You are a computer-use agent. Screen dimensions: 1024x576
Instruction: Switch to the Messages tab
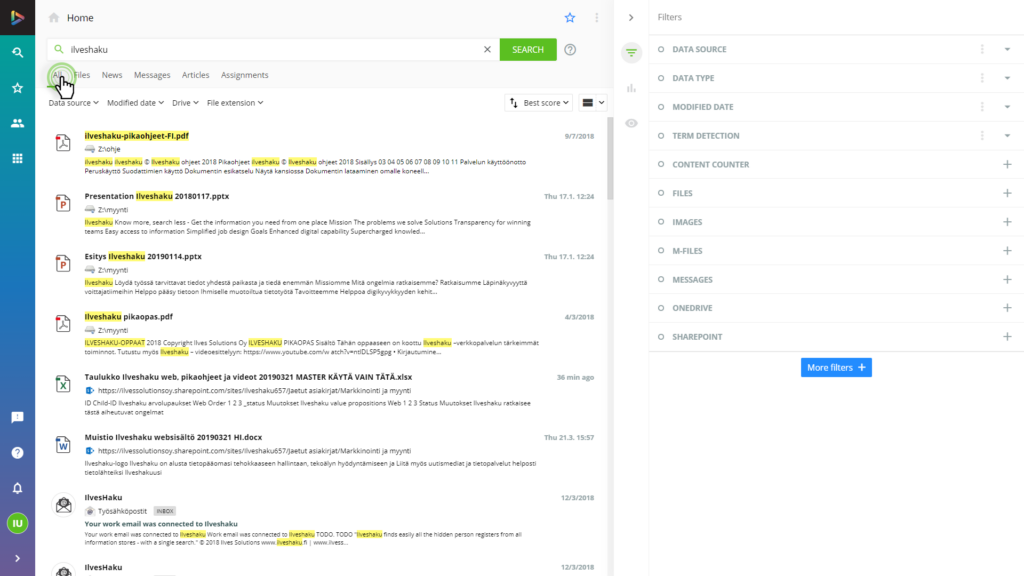[152, 75]
